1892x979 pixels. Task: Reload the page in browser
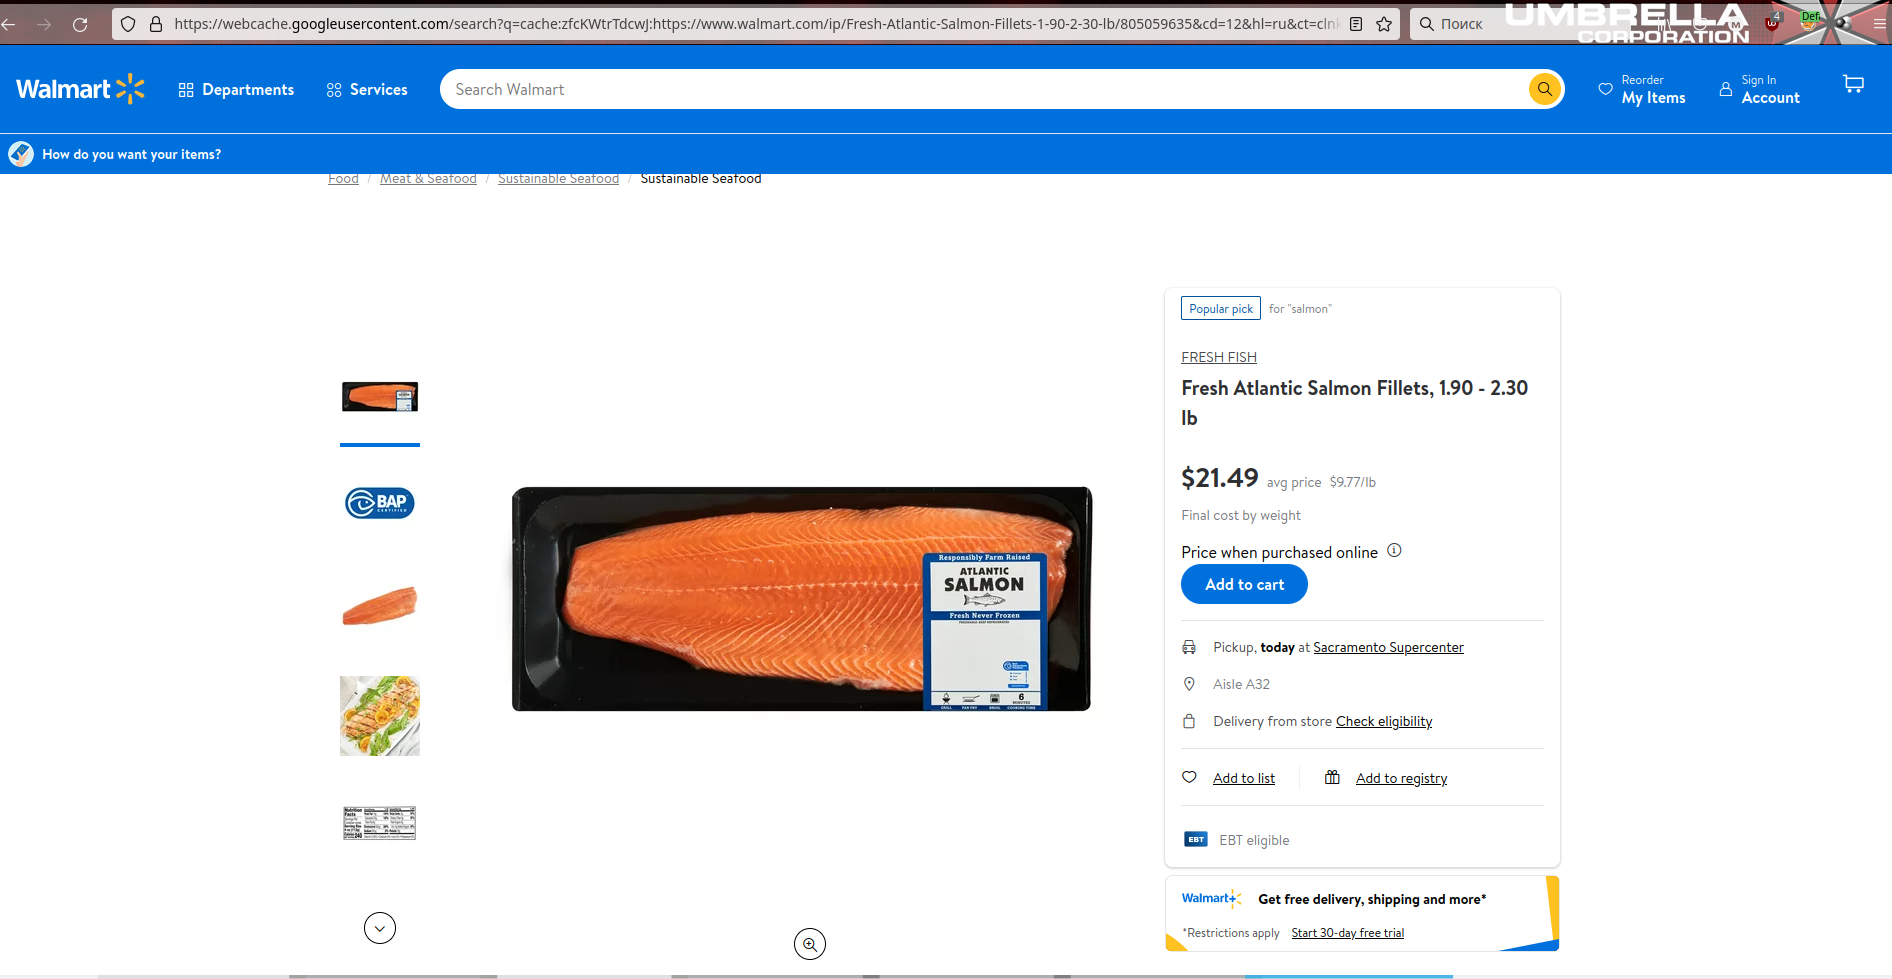click(80, 24)
